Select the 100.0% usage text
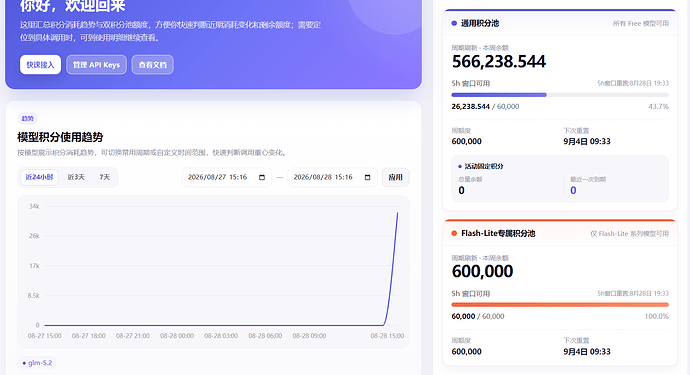 click(657, 316)
